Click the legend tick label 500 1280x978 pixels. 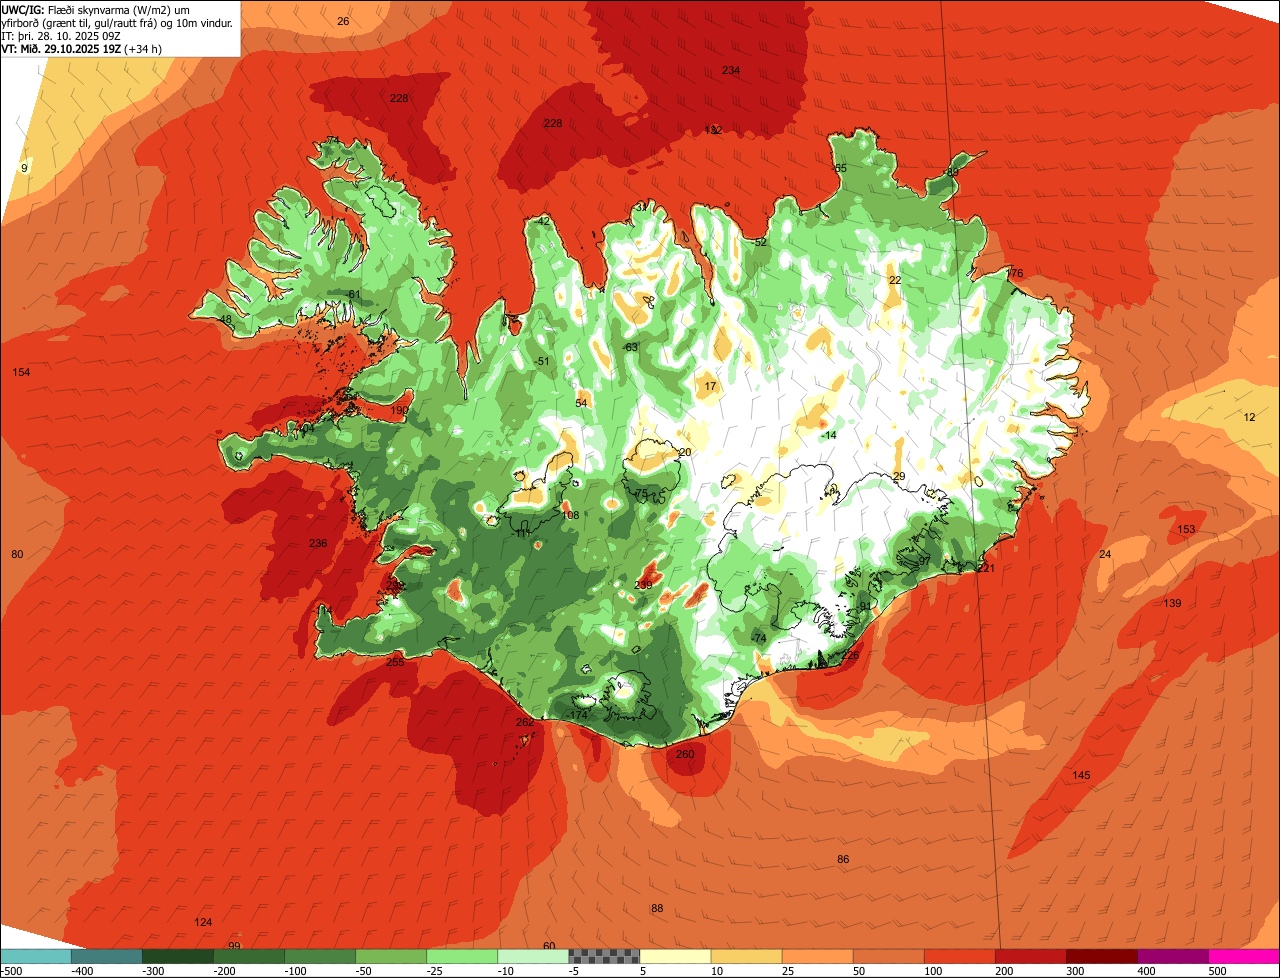point(1216,971)
